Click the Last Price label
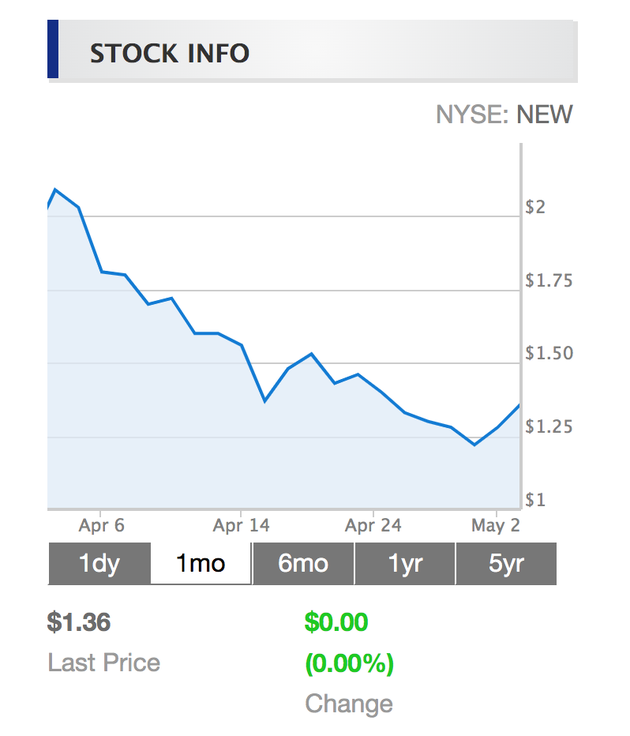This screenshot has height=736, width=630. pyautogui.click(x=104, y=662)
